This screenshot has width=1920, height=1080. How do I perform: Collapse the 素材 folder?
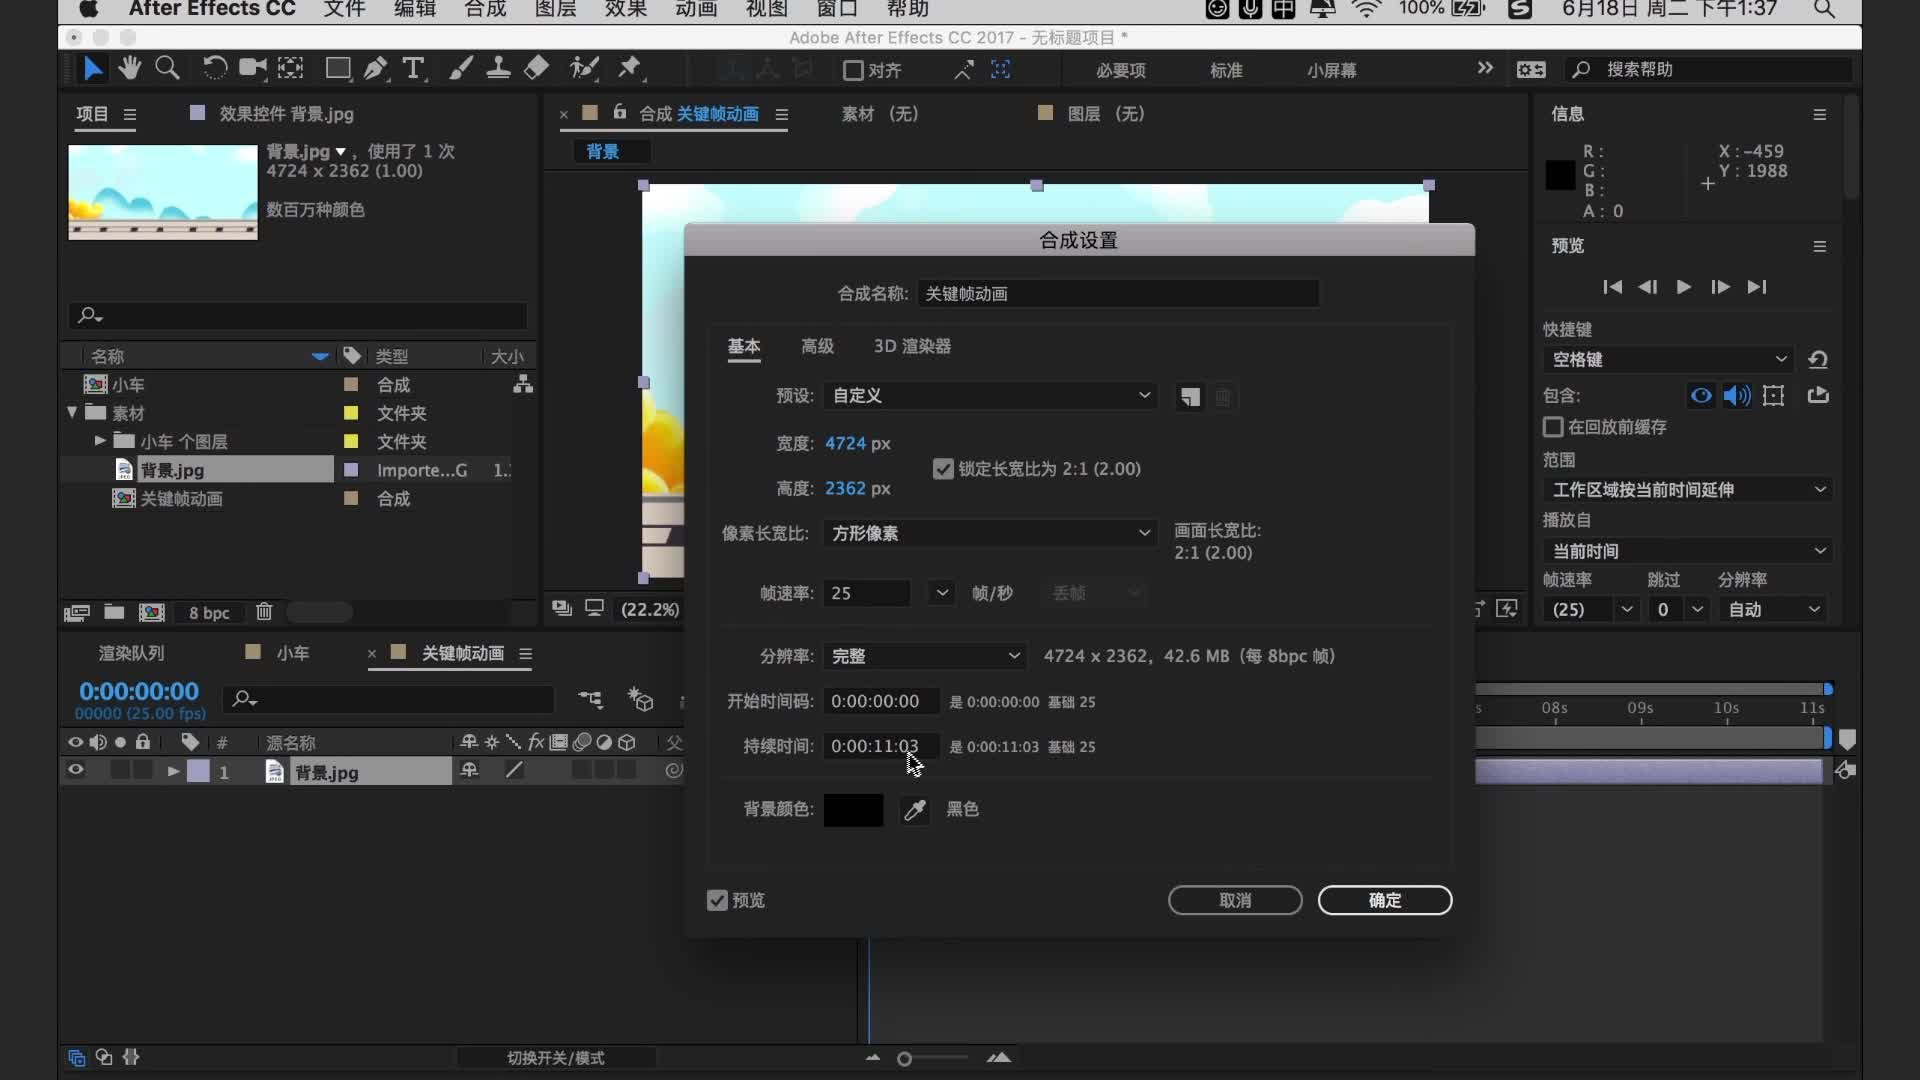(72, 412)
